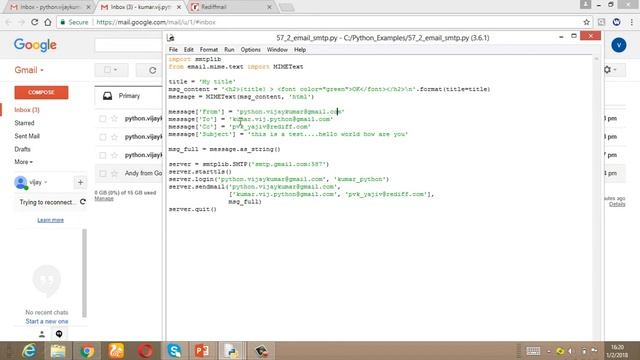Open the Options menu in IDLE
The image size is (640, 360).
coord(250,49)
